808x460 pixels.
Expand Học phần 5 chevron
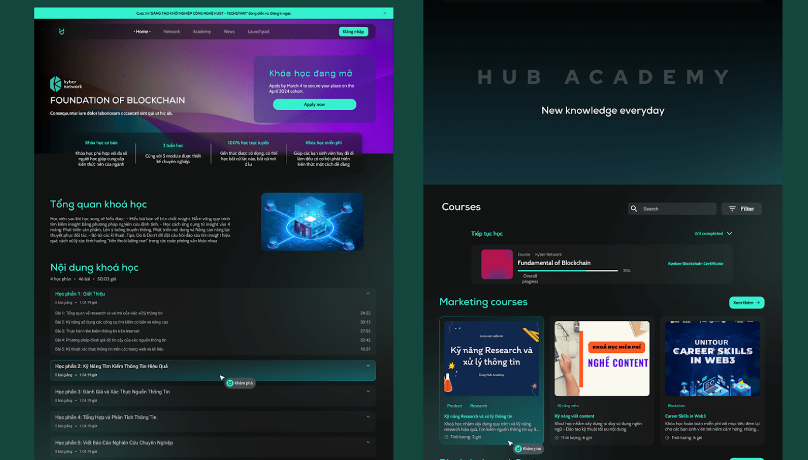pos(368,442)
